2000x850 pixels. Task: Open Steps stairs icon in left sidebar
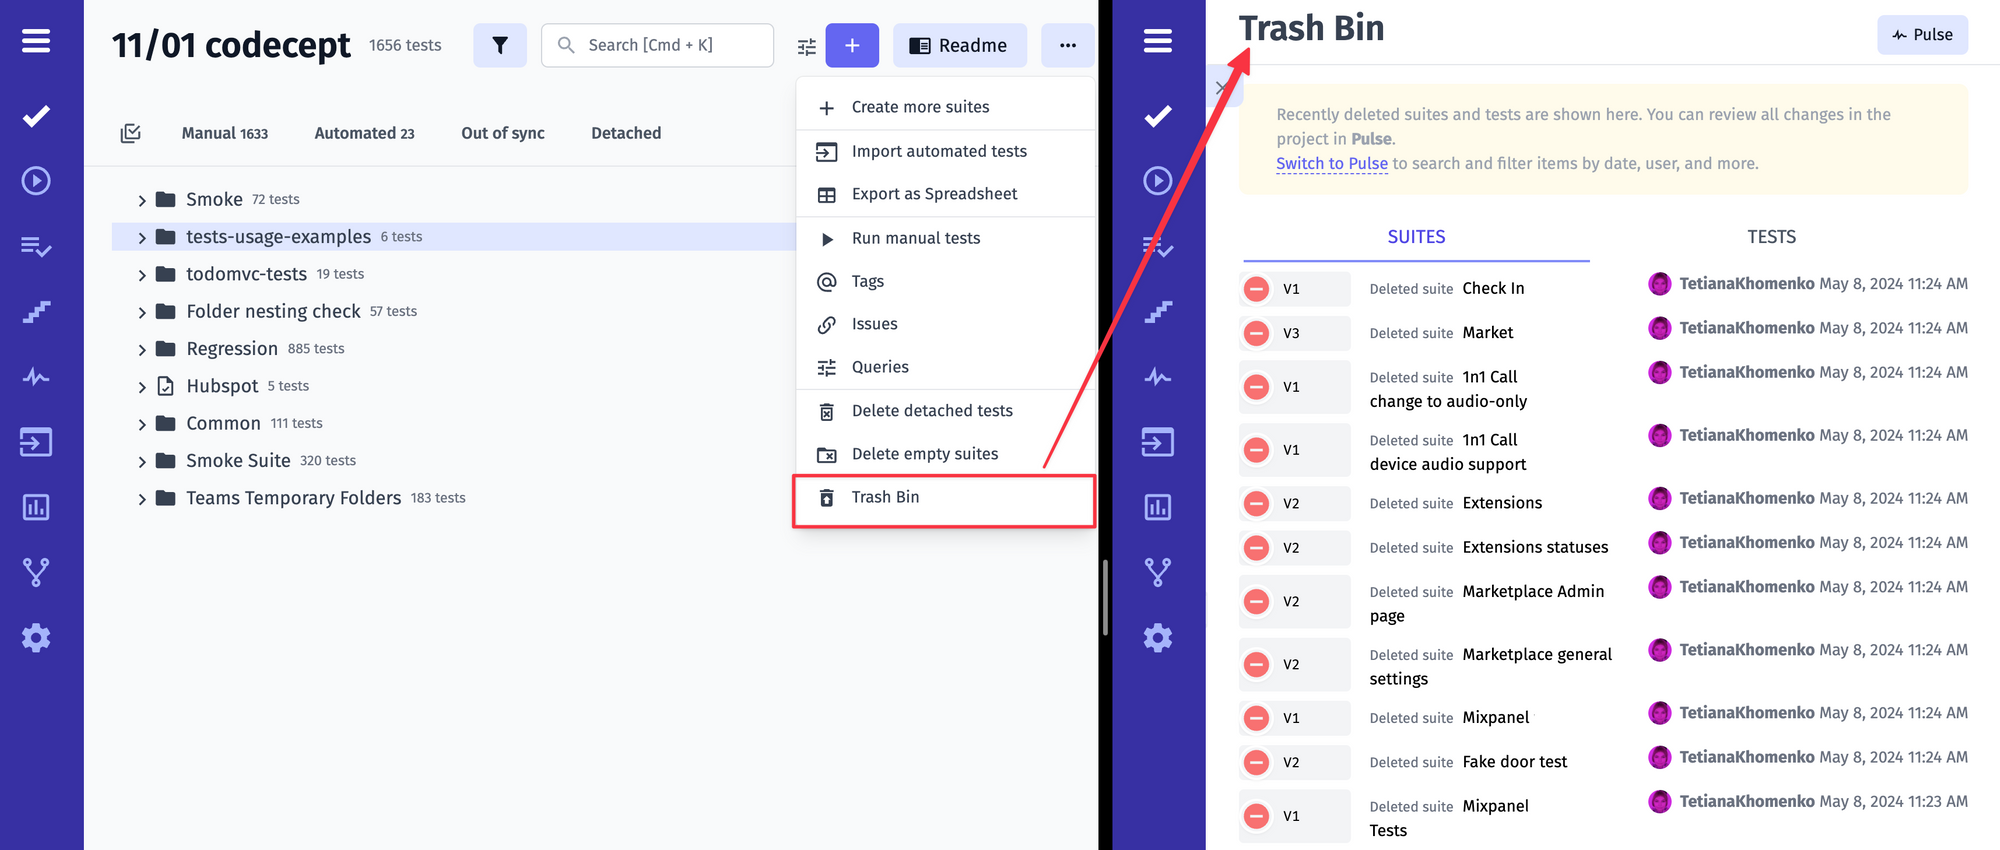click(x=36, y=312)
